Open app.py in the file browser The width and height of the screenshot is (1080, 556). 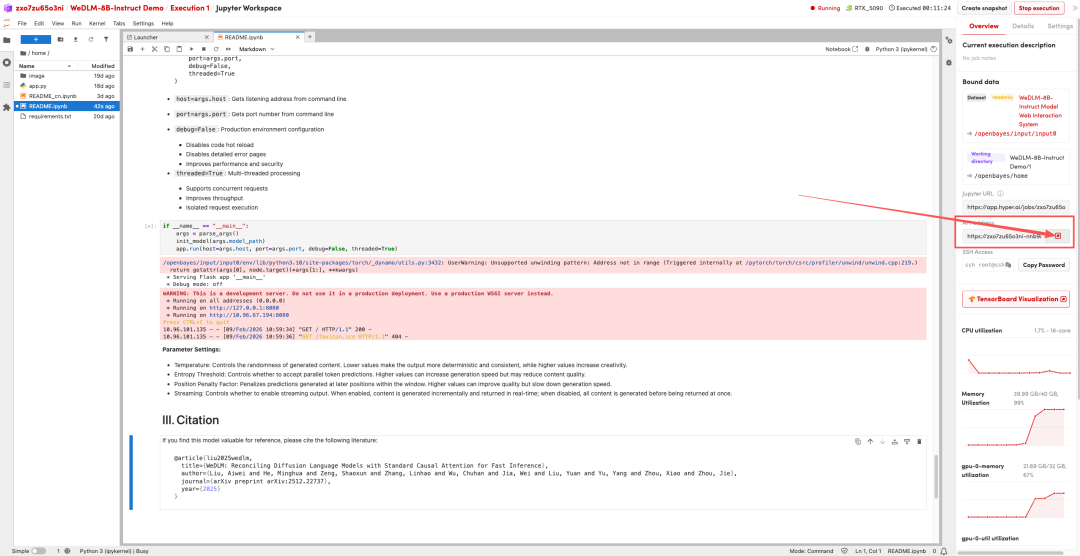37,86
